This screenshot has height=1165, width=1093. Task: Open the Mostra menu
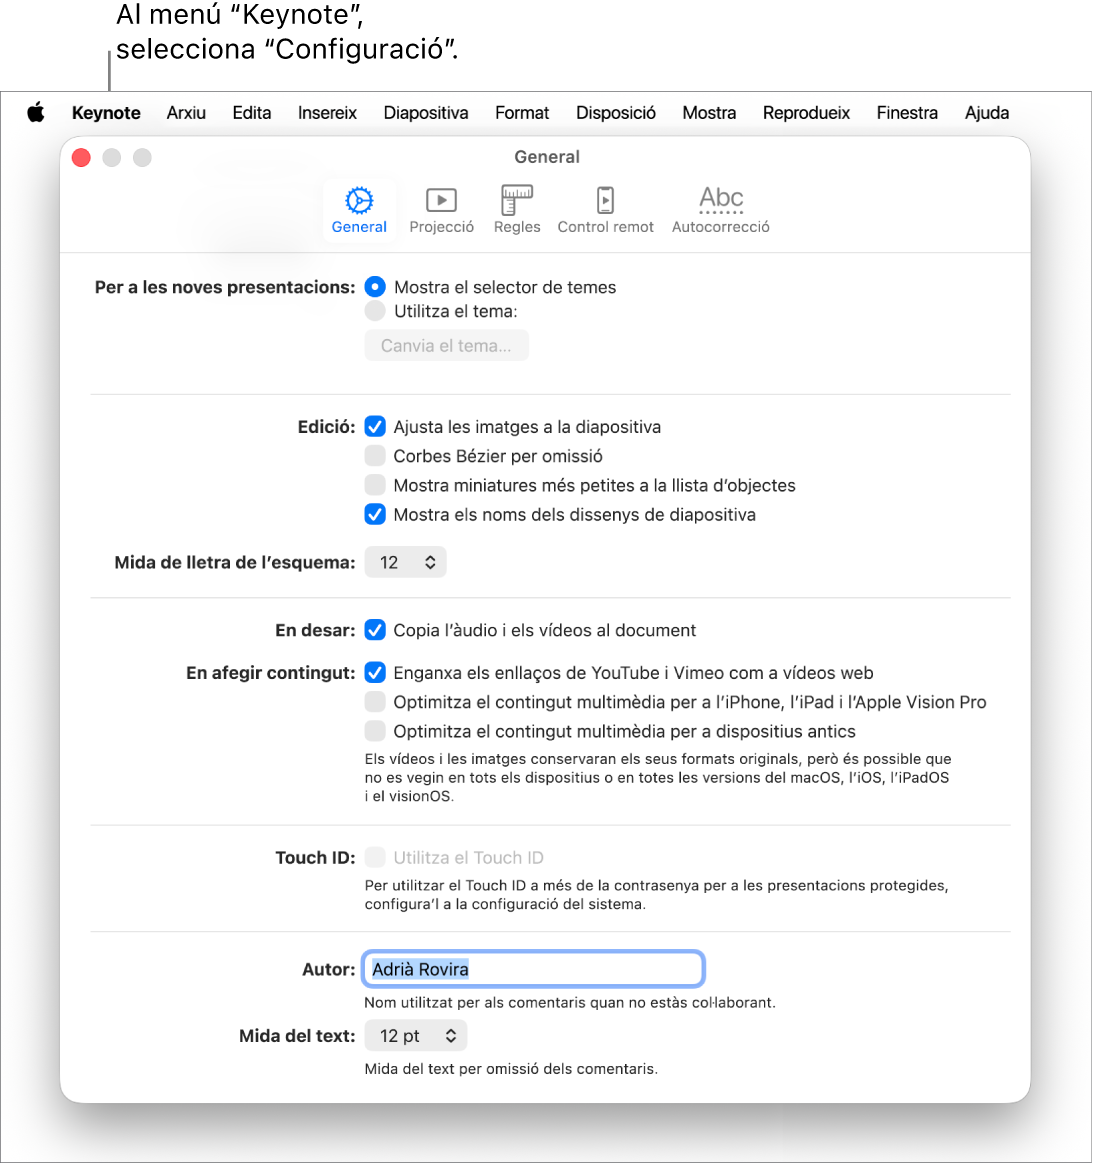pyautogui.click(x=709, y=113)
